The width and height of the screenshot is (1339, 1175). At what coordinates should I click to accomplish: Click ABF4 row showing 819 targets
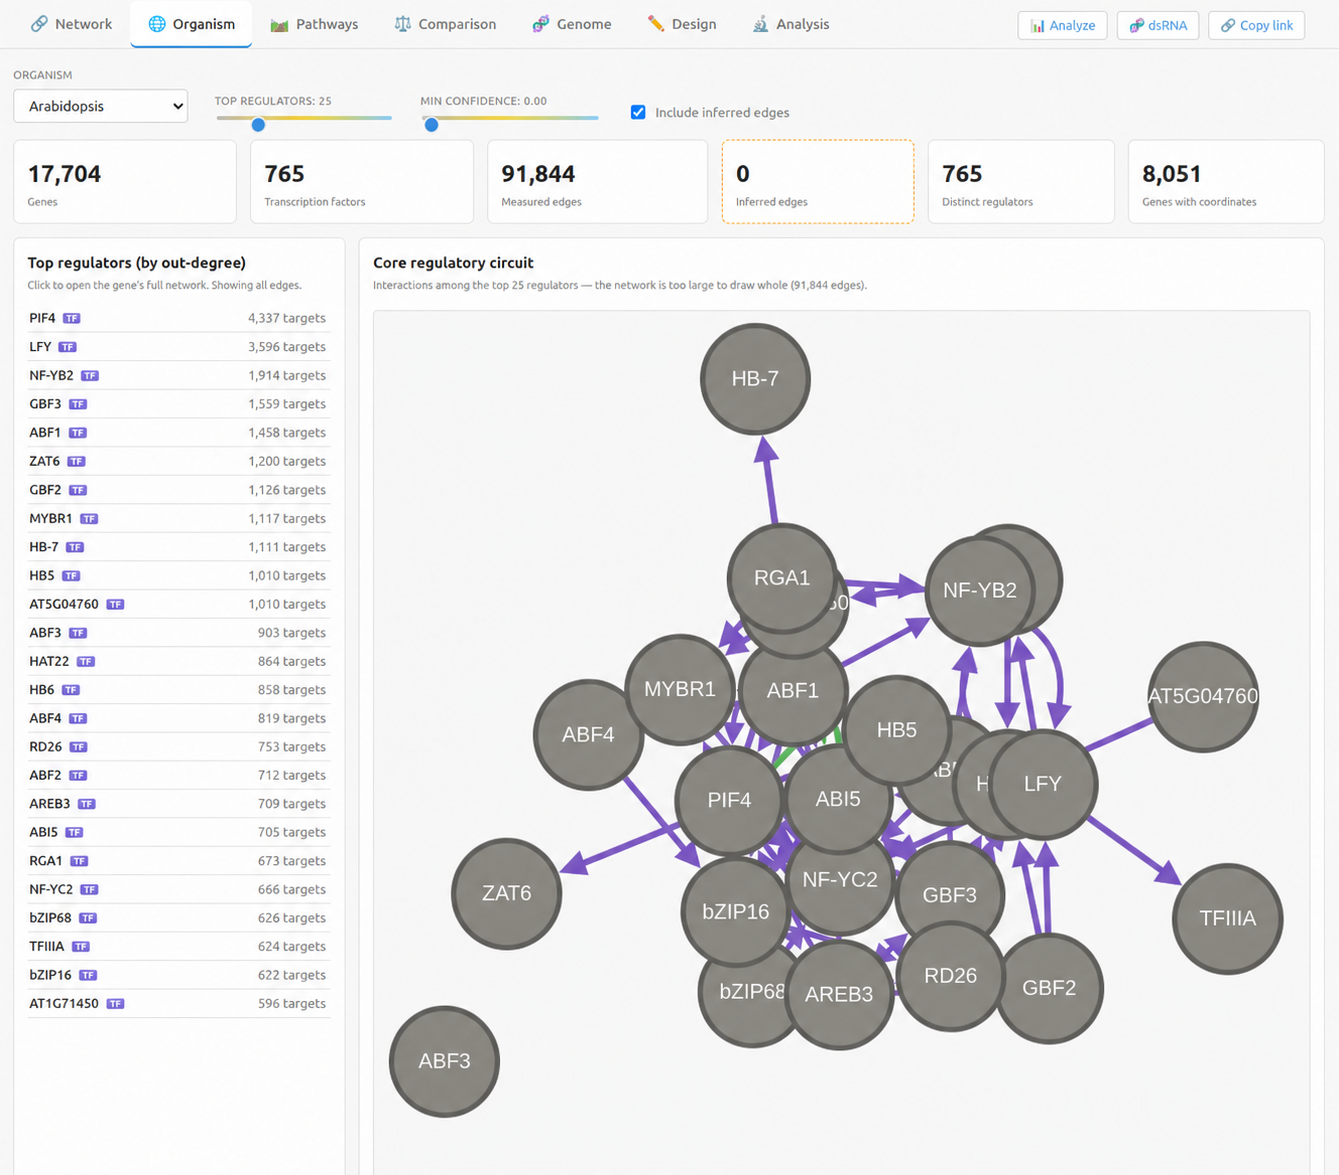pos(177,718)
